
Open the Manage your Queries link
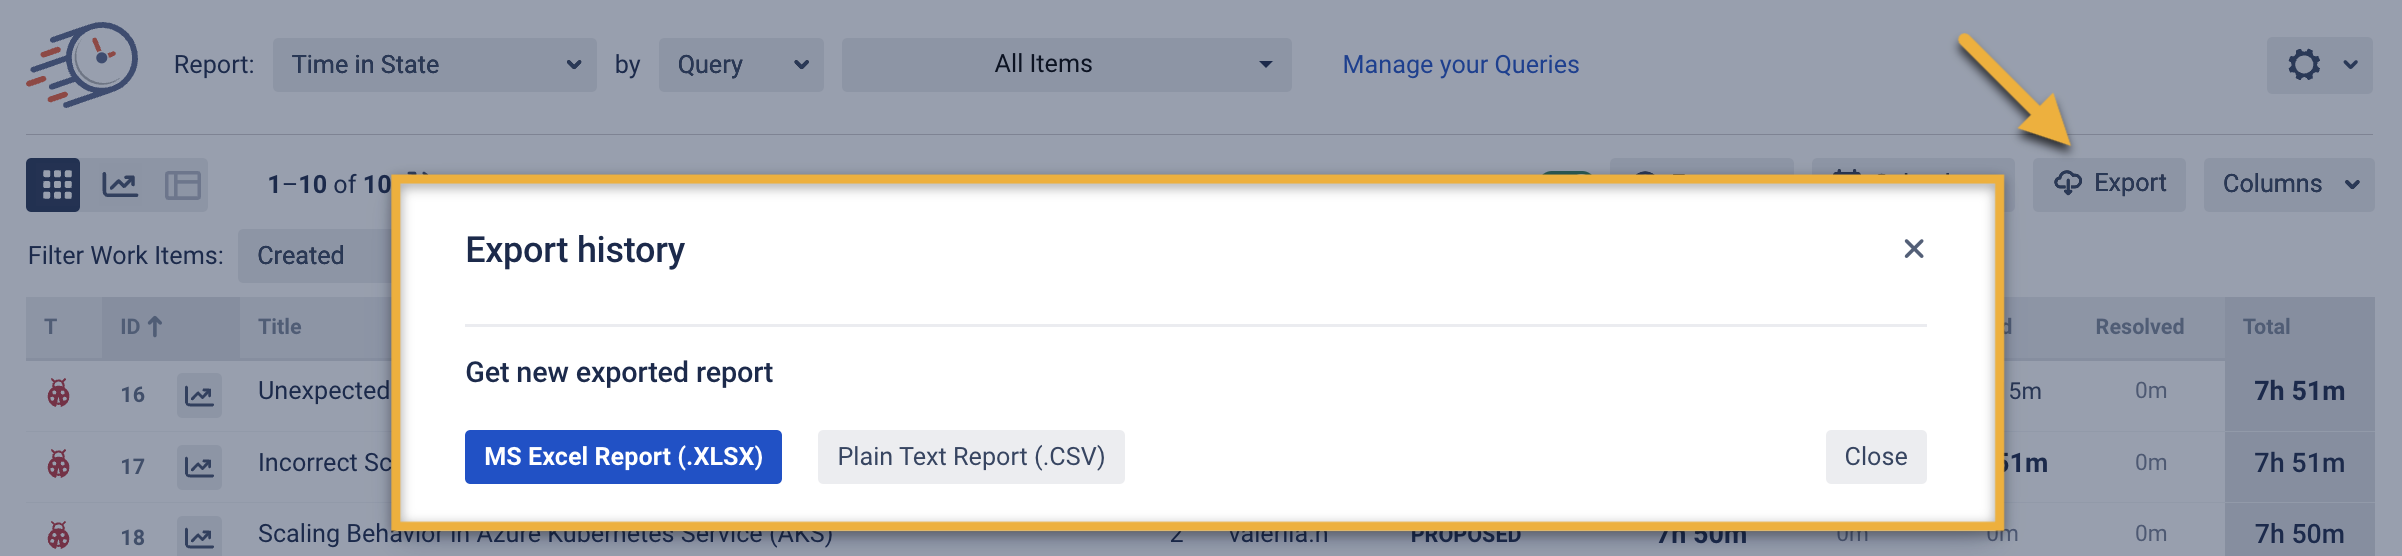[x=1460, y=65]
